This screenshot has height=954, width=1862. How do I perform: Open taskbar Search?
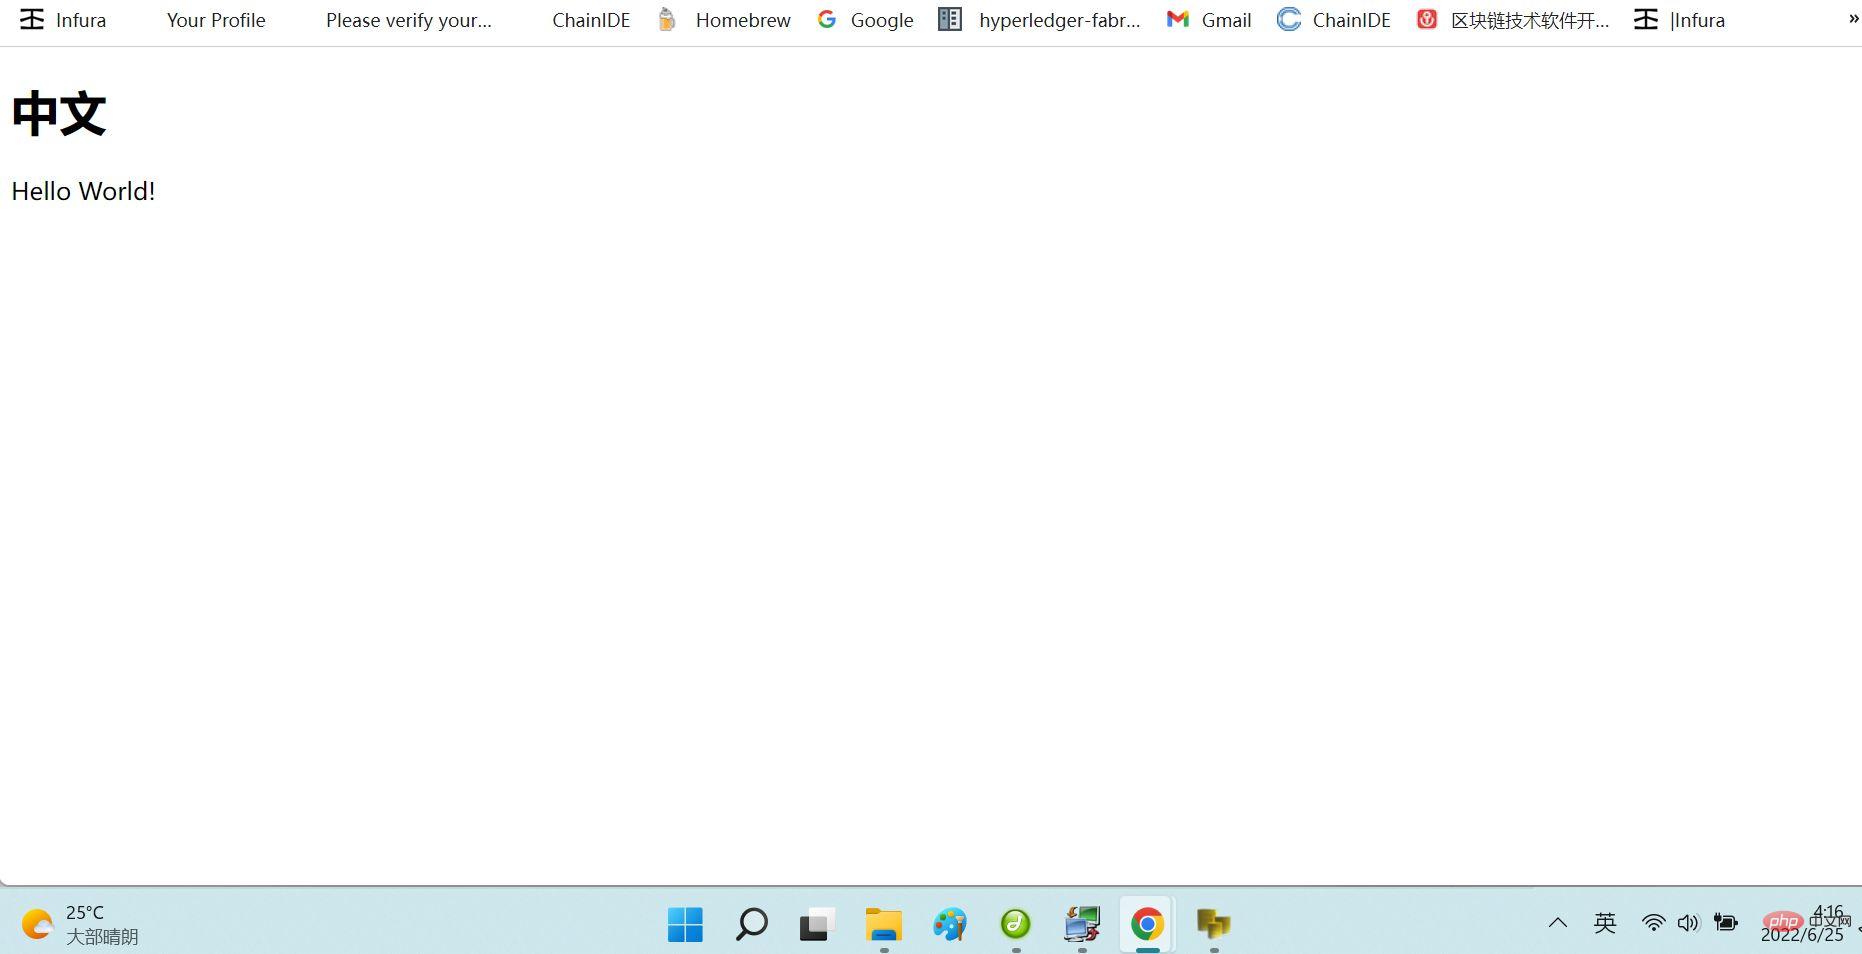click(751, 924)
